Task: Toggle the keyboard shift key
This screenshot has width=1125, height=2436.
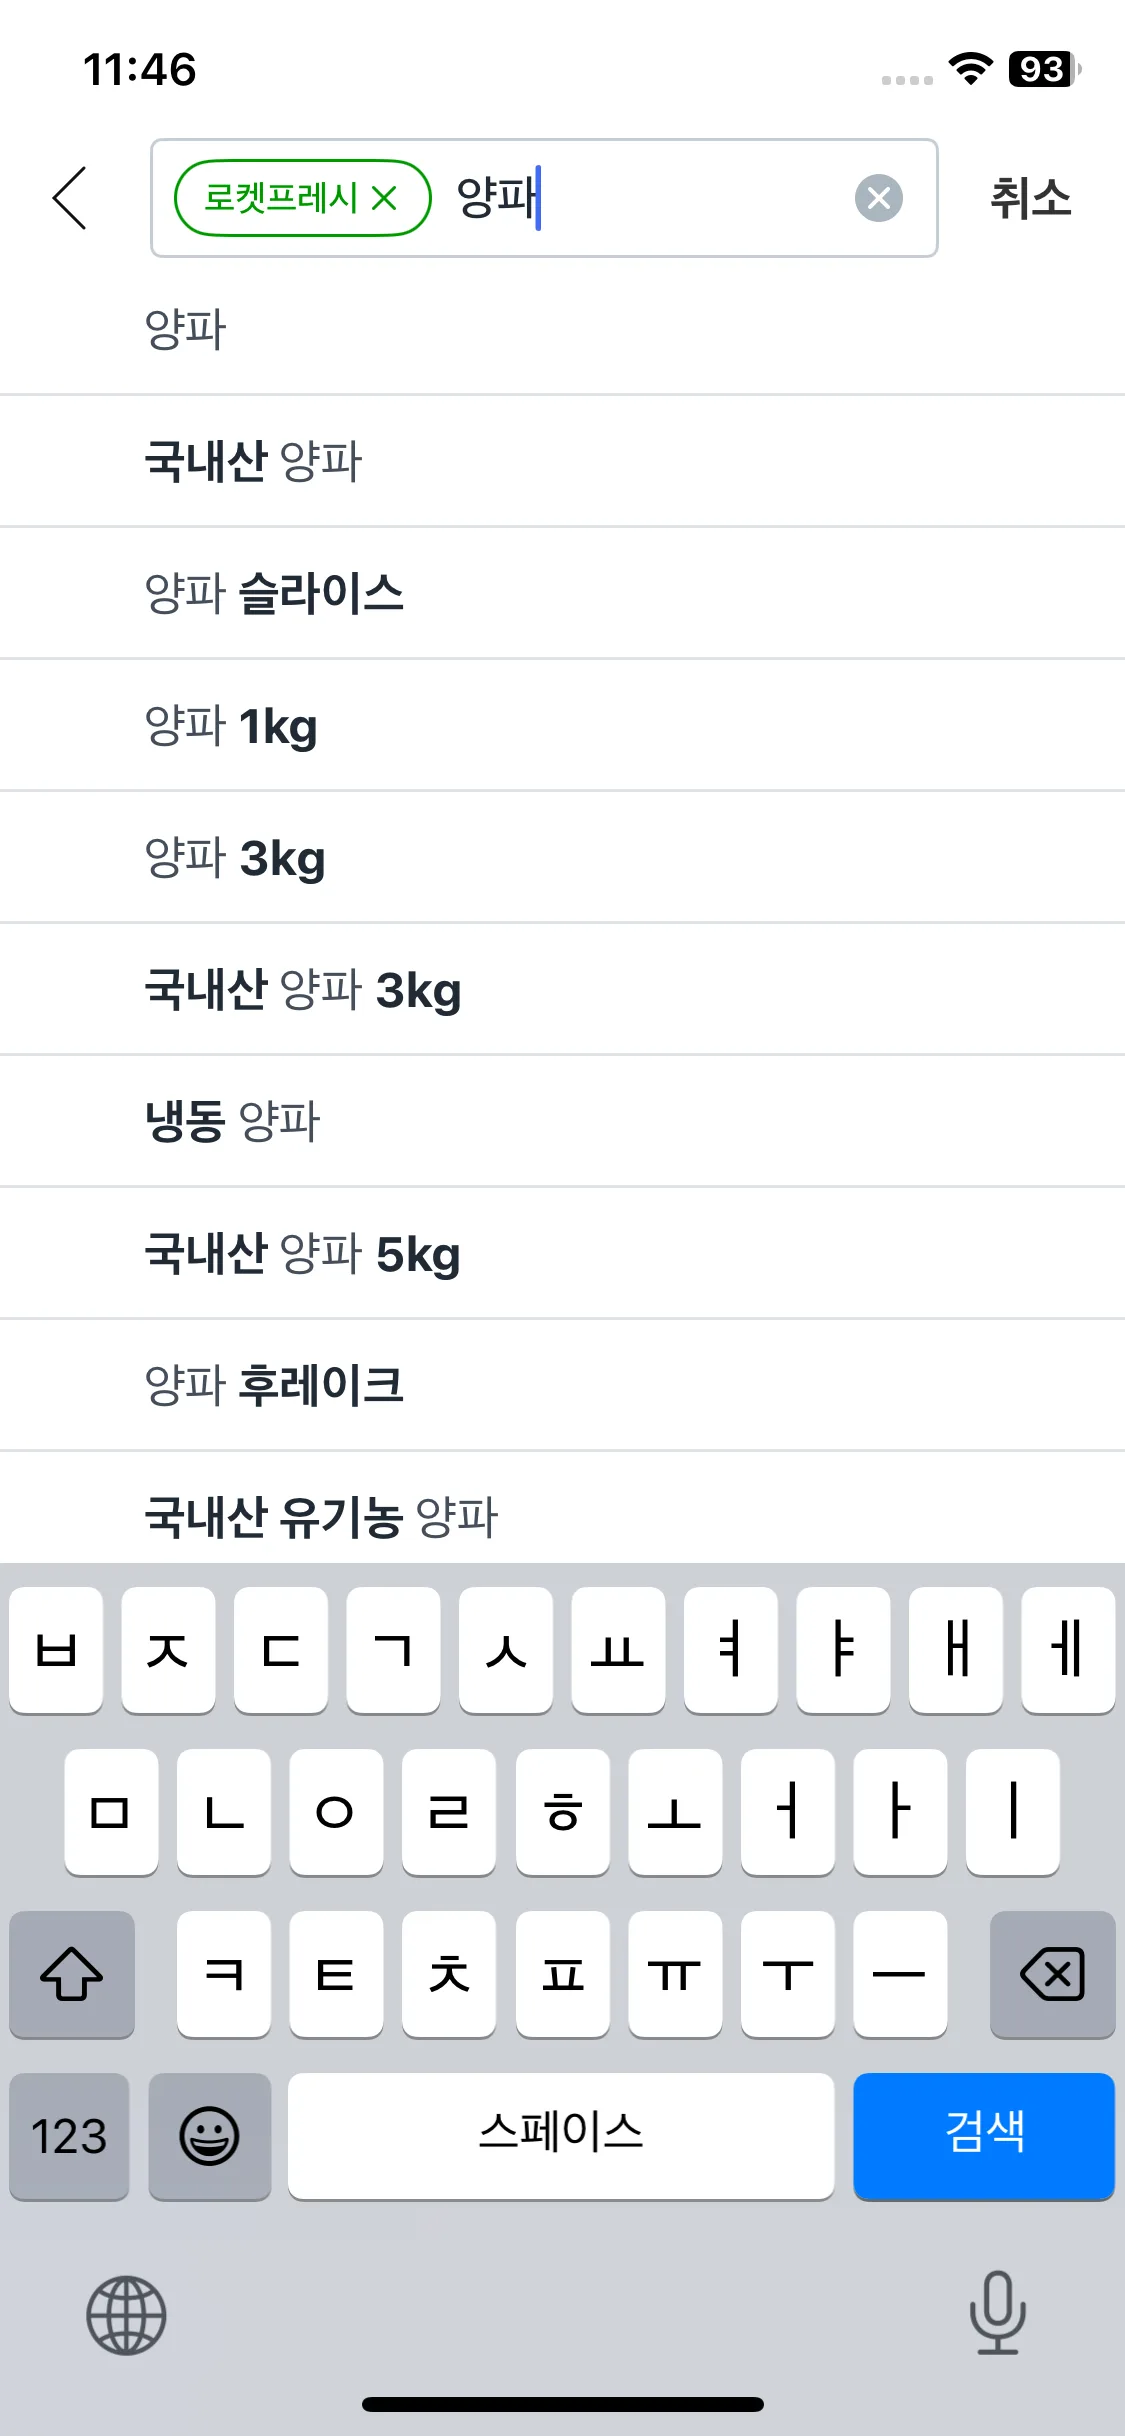Action: [x=72, y=1974]
